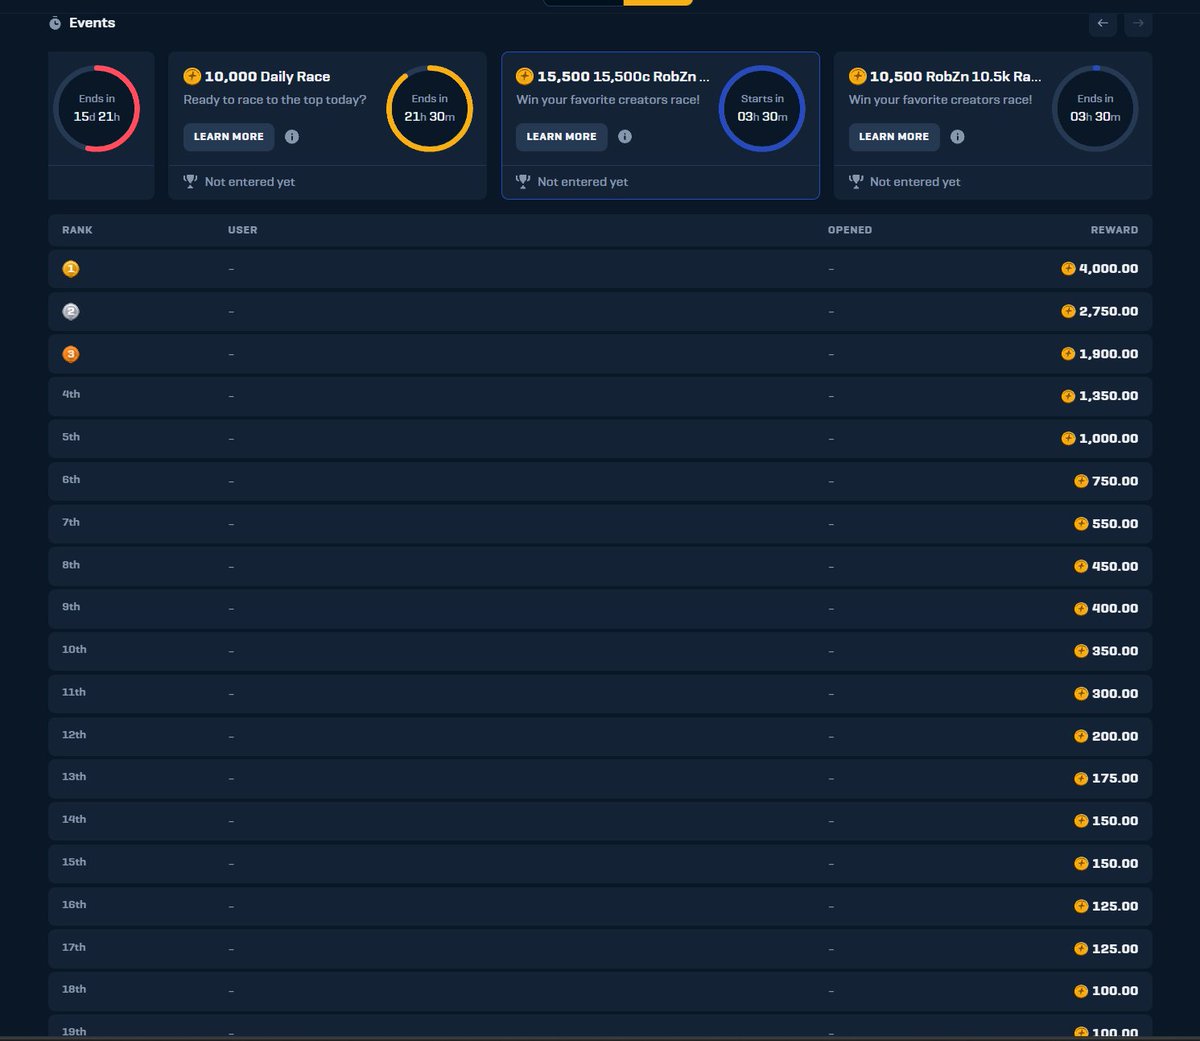Click the coin icon next to 1,350.00
This screenshot has height=1041, width=1200.
pyautogui.click(x=1068, y=396)
